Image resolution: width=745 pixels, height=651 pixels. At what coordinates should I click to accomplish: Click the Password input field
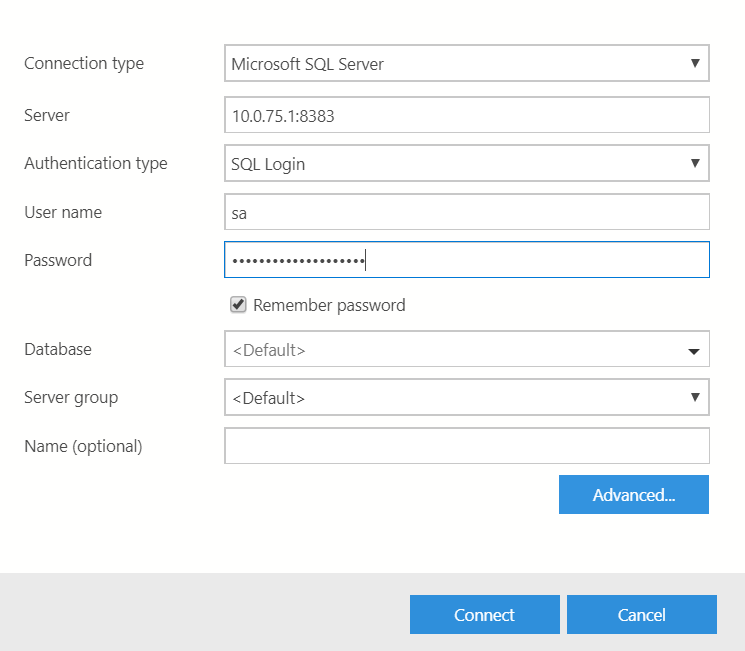(467, 260)
